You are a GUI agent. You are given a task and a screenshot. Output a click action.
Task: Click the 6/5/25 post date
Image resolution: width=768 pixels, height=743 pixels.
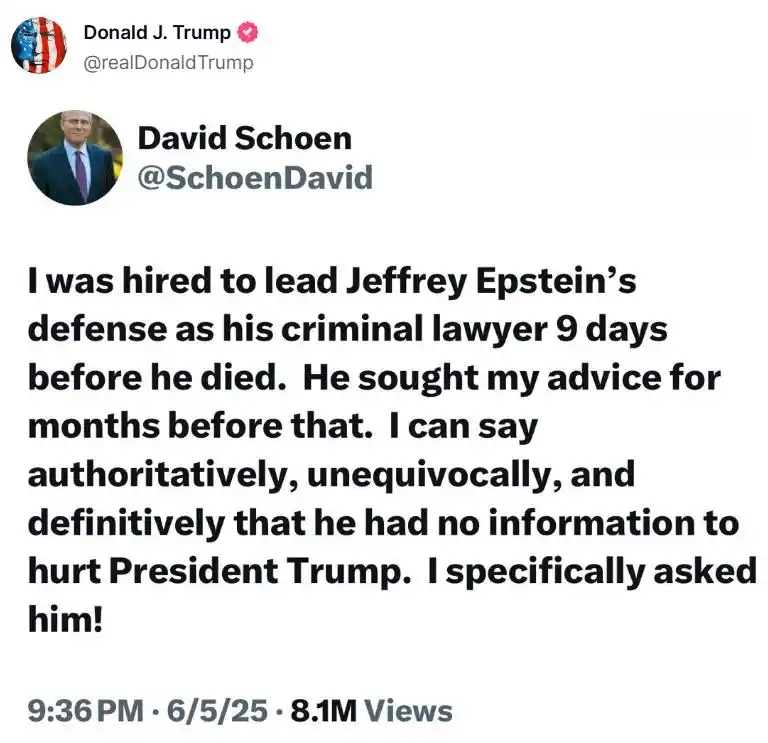(x=220, y=711)
